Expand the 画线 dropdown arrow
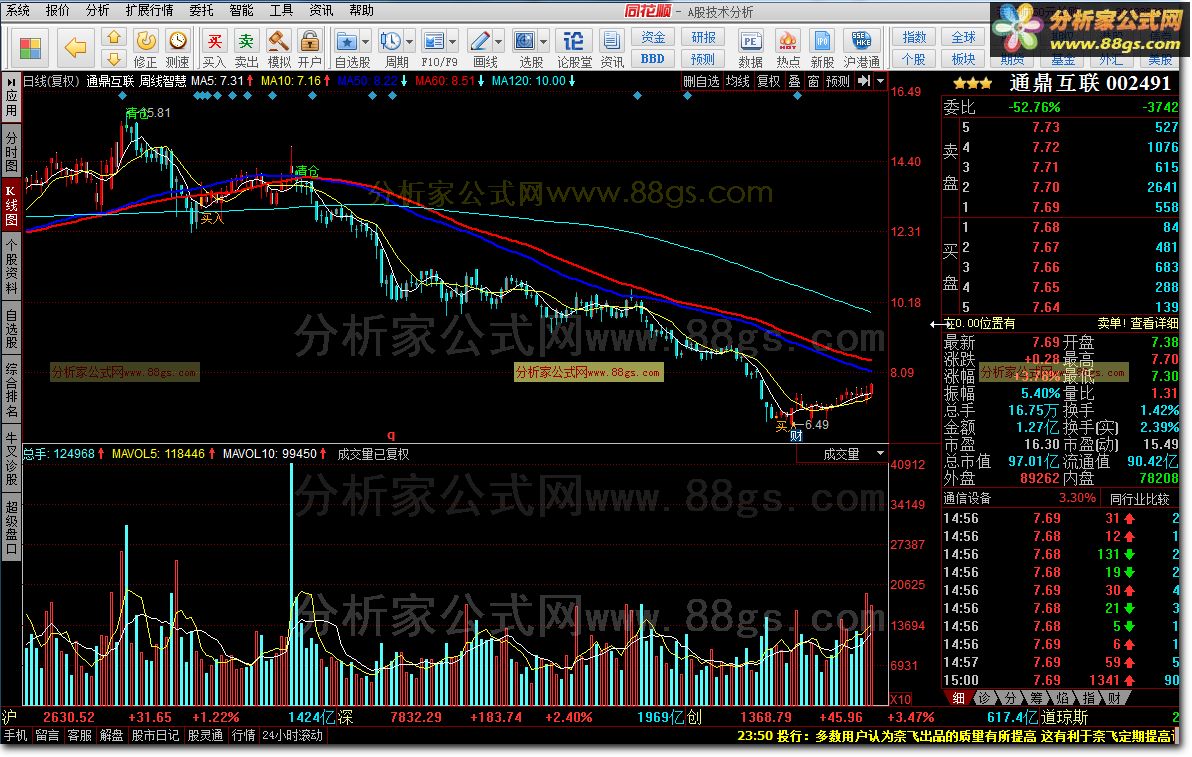The width and height of the screenshot is (1192, 757). click(x=499, y=42)
